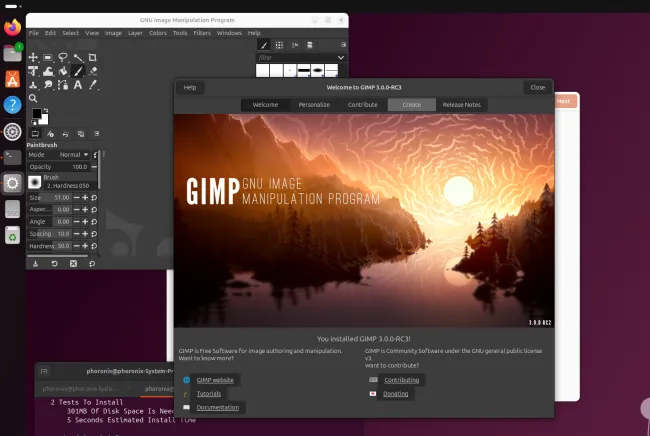Pick the Paintbrush tool
The height and width of the screenshot is (436, 650).
[77, 71]
